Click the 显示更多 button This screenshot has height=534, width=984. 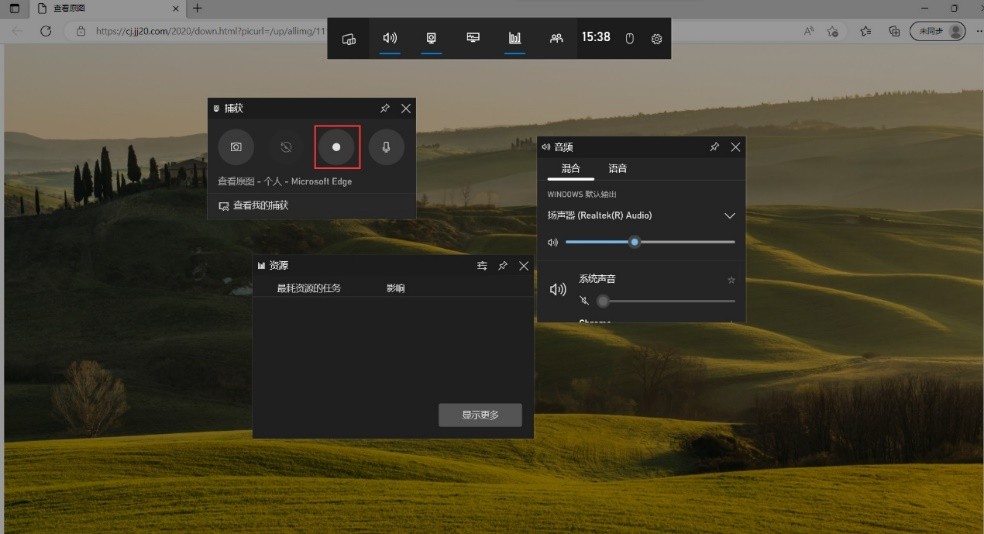click(x=480, y=415)
